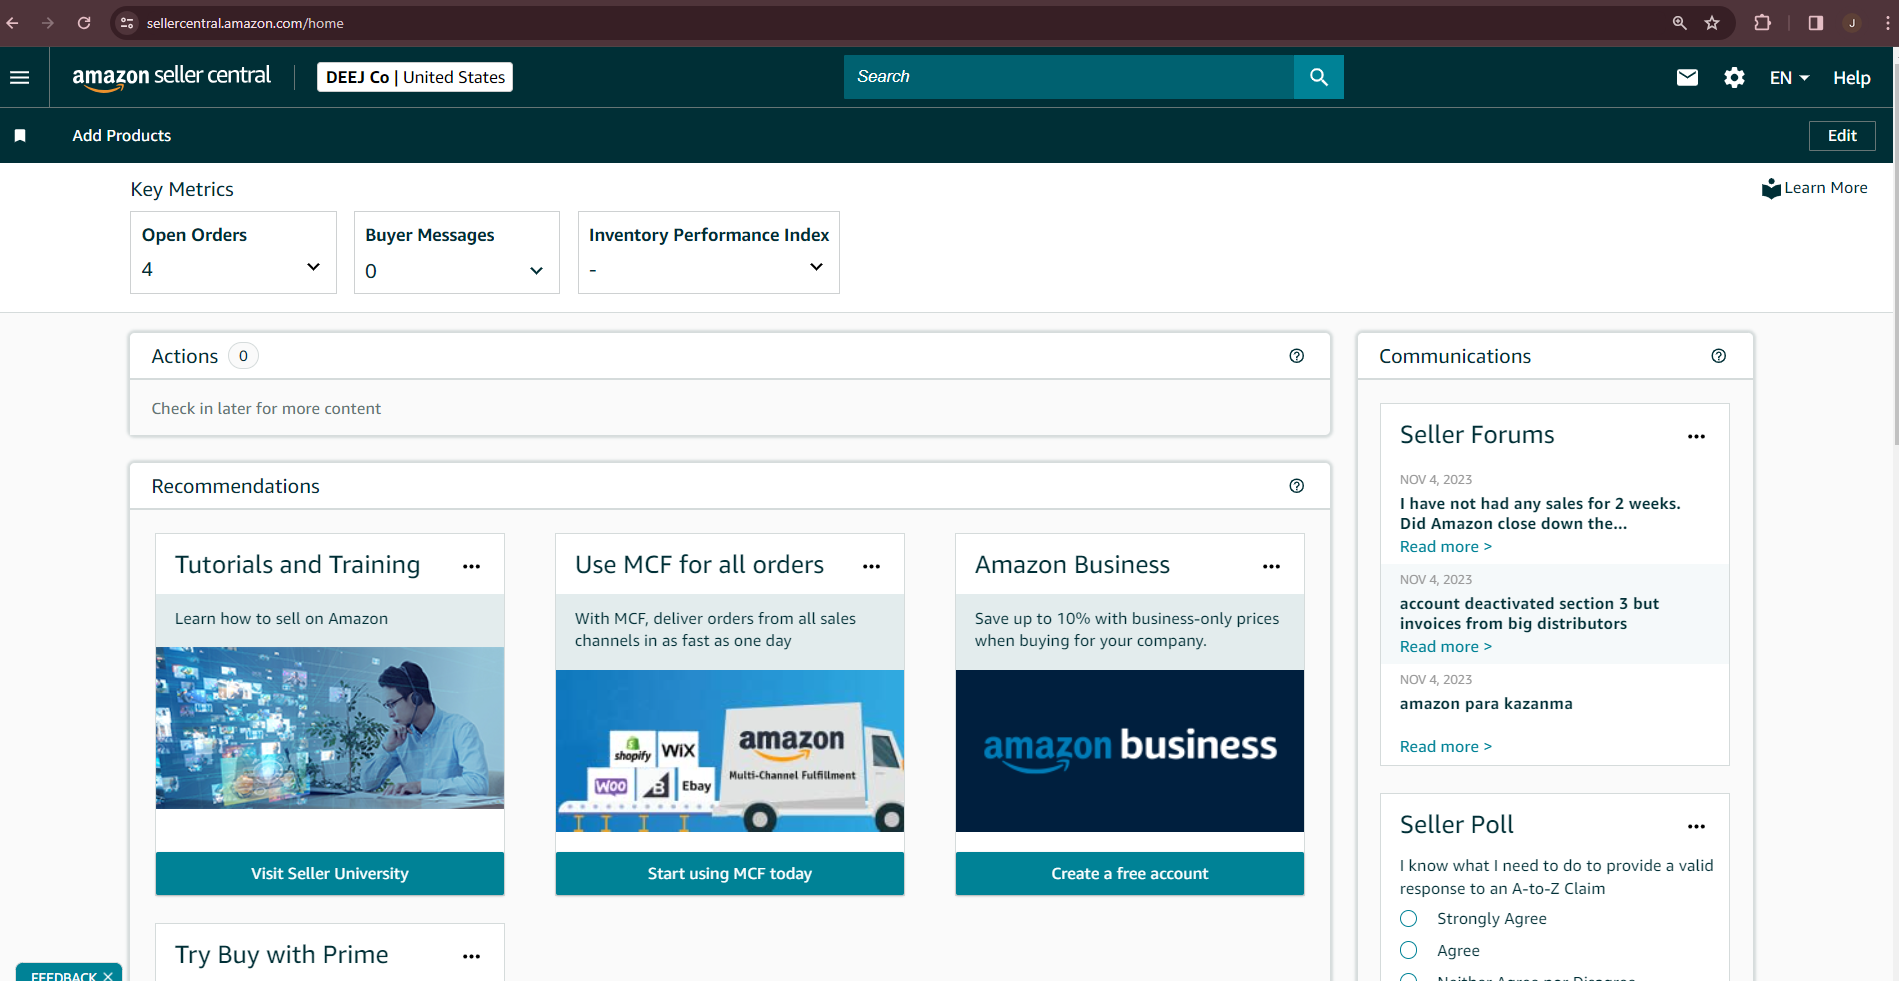The width and height of the screenshot is (1899, 981).
Task: Open the Communications help question icon
Action: 1719,356
